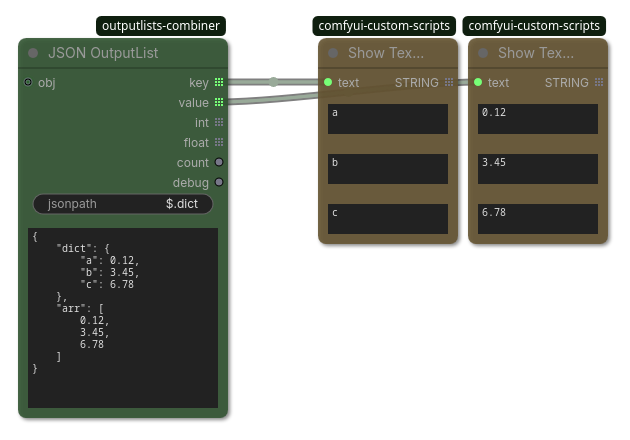Click the green text input of second Show Text node
The height and width of the screenshot is (440, 630).
[478, 82]
